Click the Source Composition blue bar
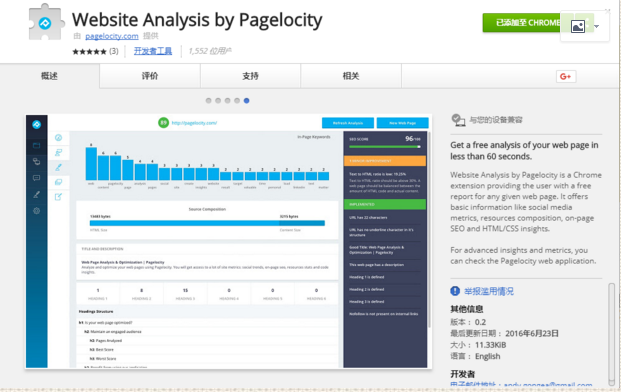 click(x=207, y=223)
